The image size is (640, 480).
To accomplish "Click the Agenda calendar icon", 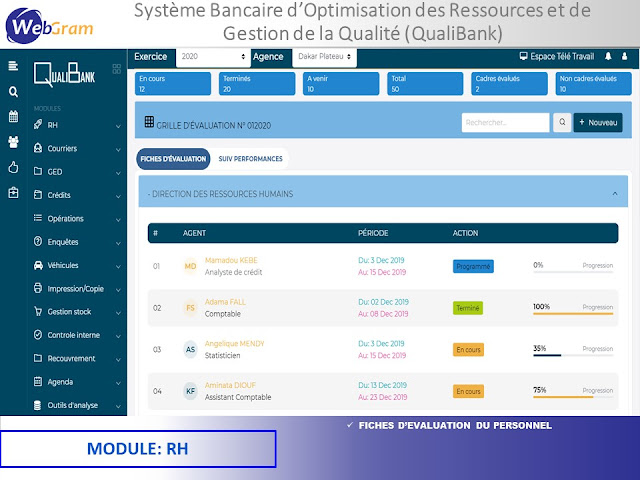I will pyautogui.click(x=38, y=382).
